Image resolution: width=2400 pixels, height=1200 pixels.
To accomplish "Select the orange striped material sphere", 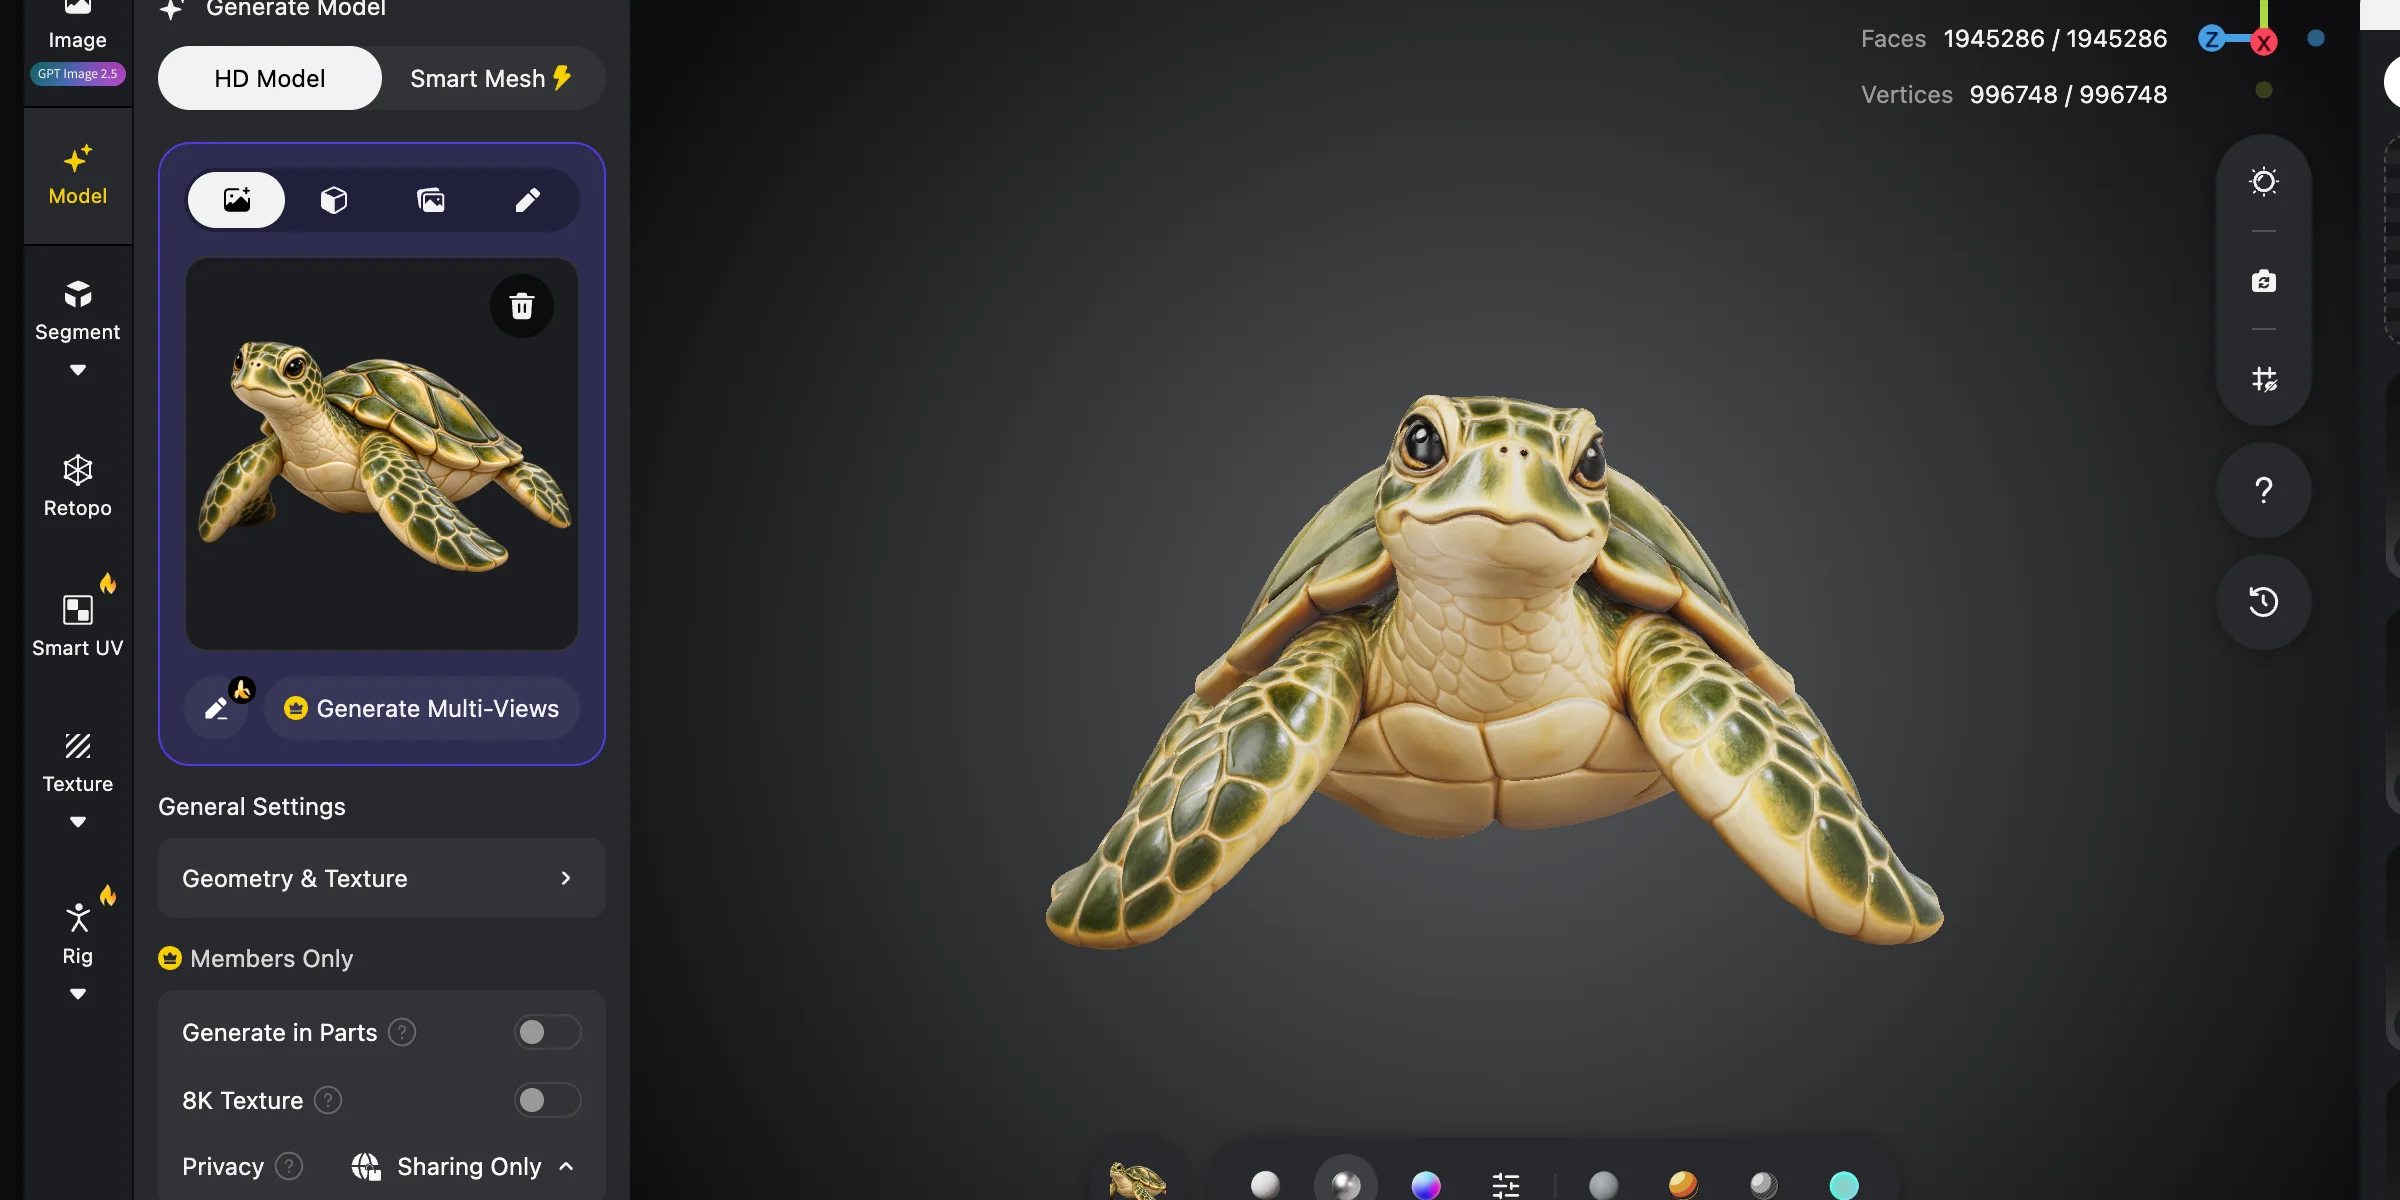I will [x=1683, y=1185].
